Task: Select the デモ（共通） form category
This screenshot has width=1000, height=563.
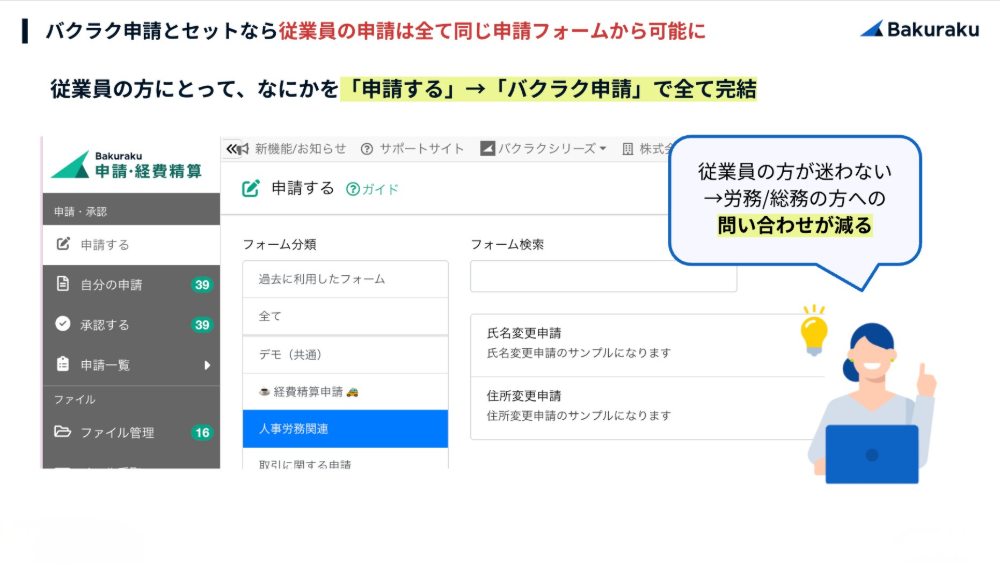Action: [345, 355]
